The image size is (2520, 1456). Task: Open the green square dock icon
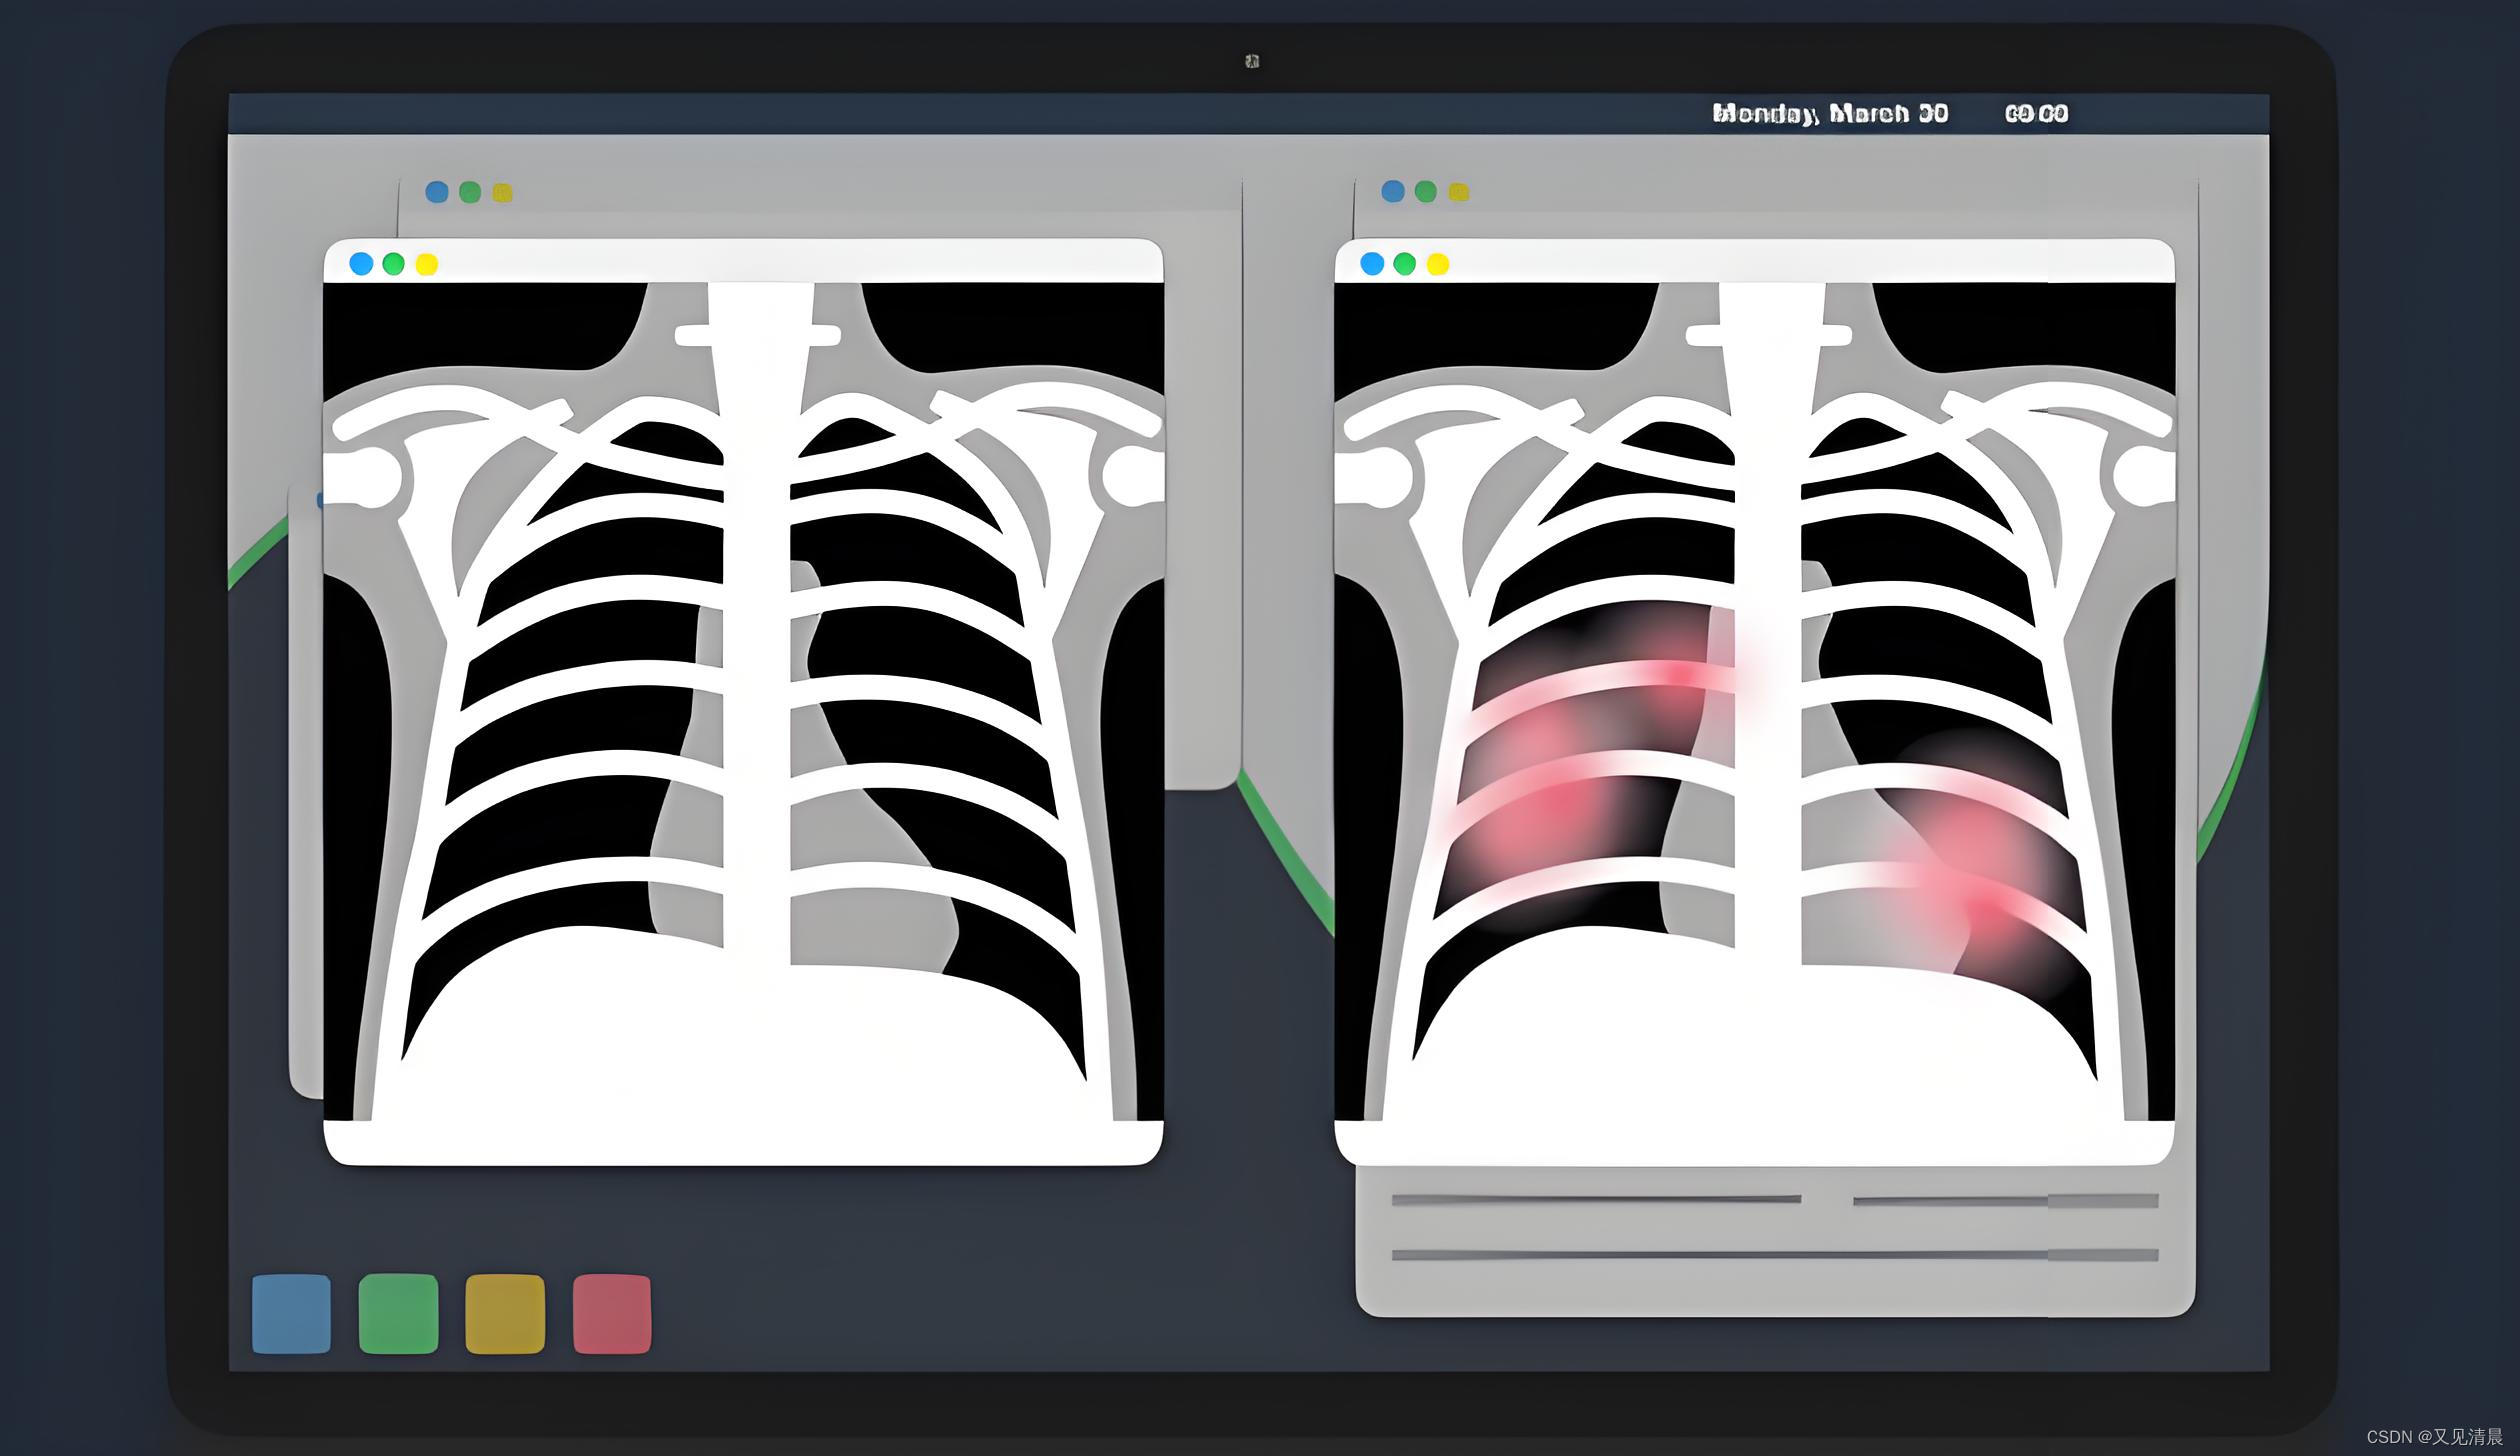click(x=398, y=1313)
